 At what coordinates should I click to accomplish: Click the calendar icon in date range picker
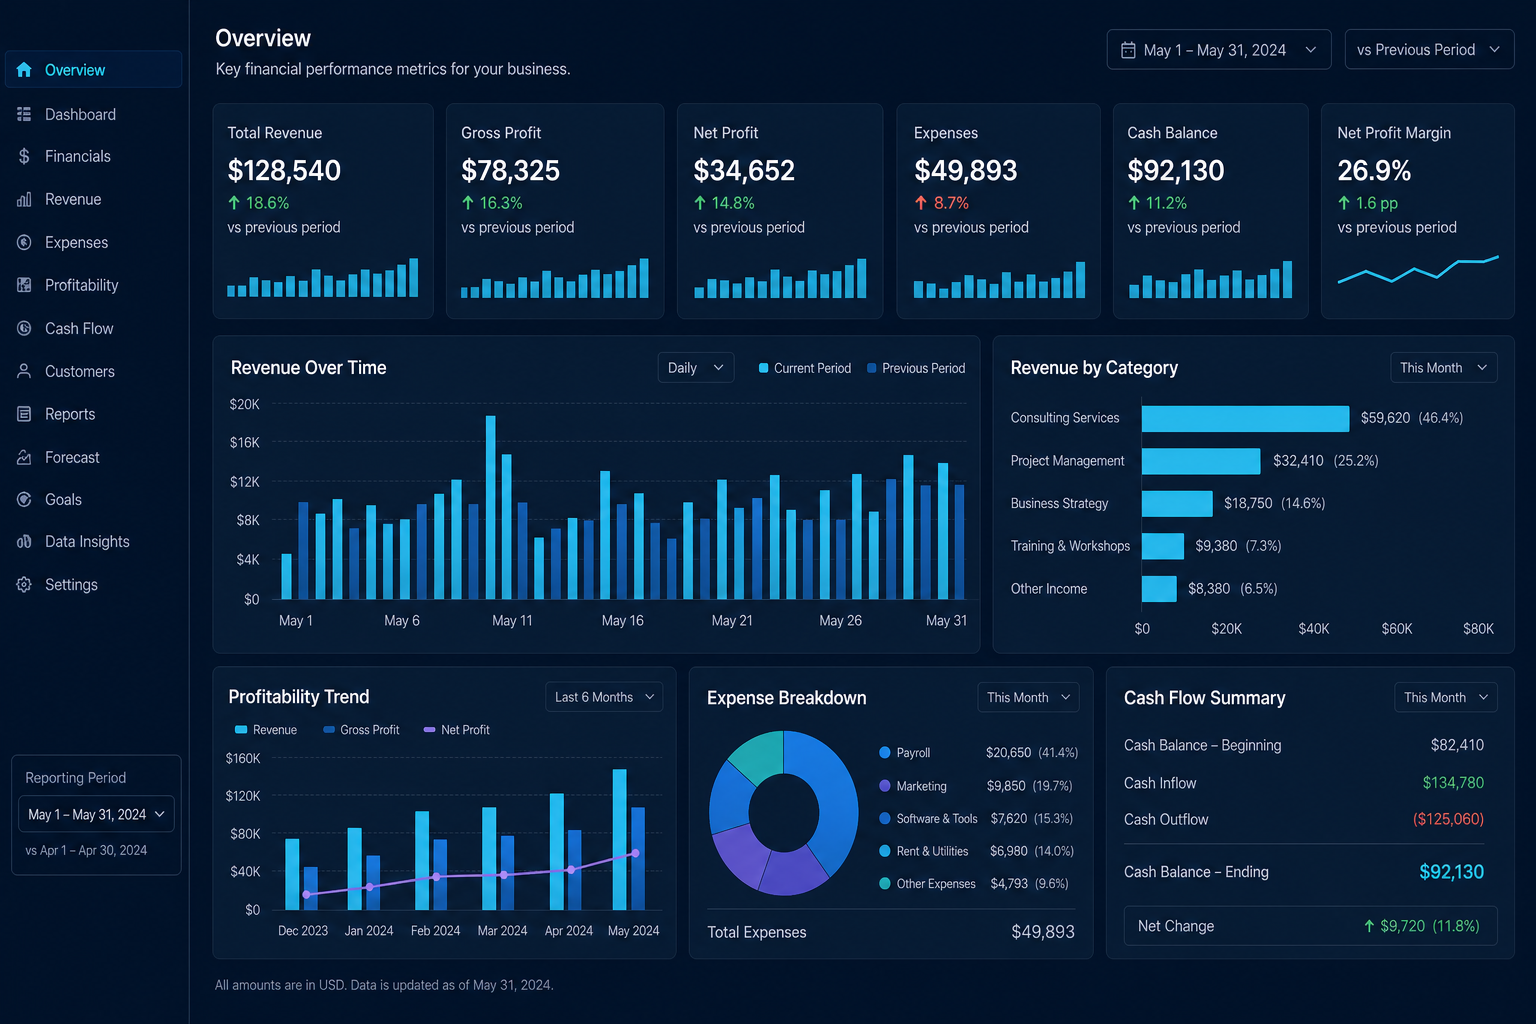click(1128, 50)
